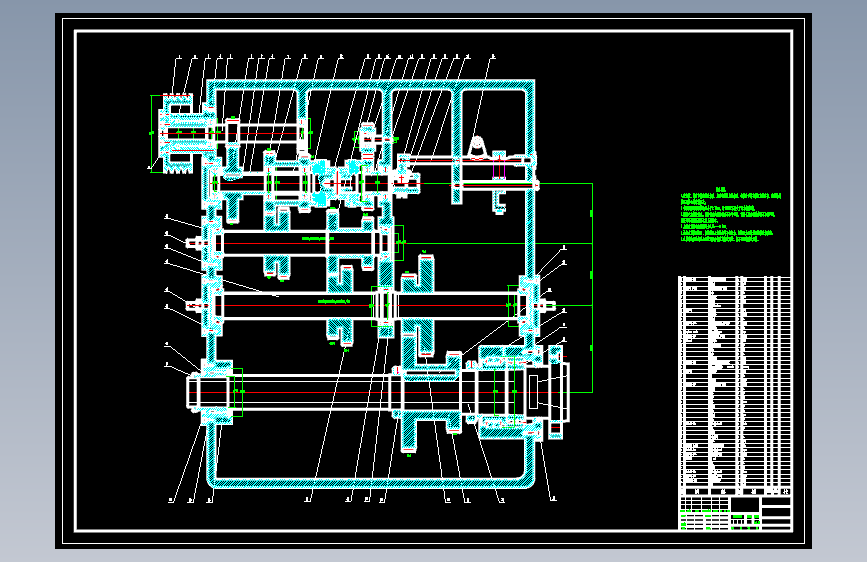
Task: Click the parts list table
Action: point(735,386)
